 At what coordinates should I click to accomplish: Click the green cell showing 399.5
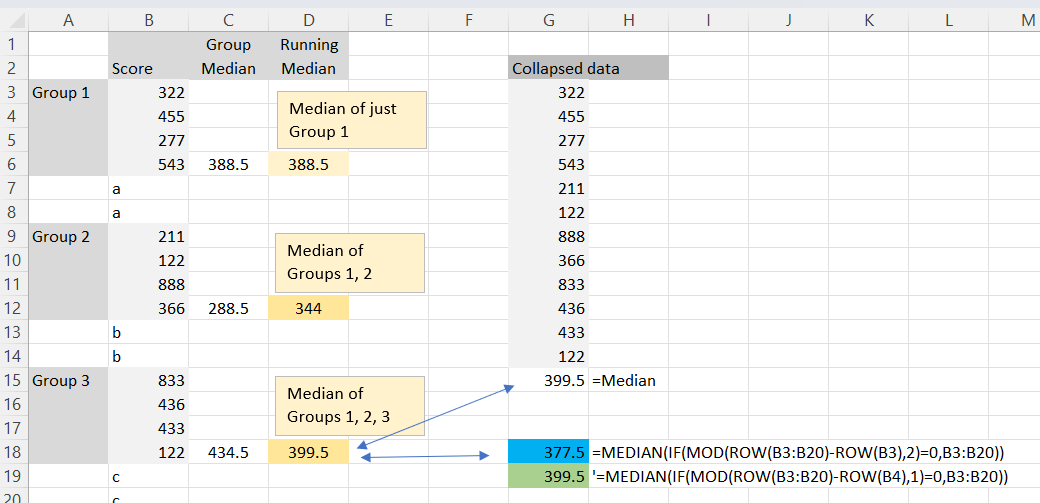click(x=549, y=476)
